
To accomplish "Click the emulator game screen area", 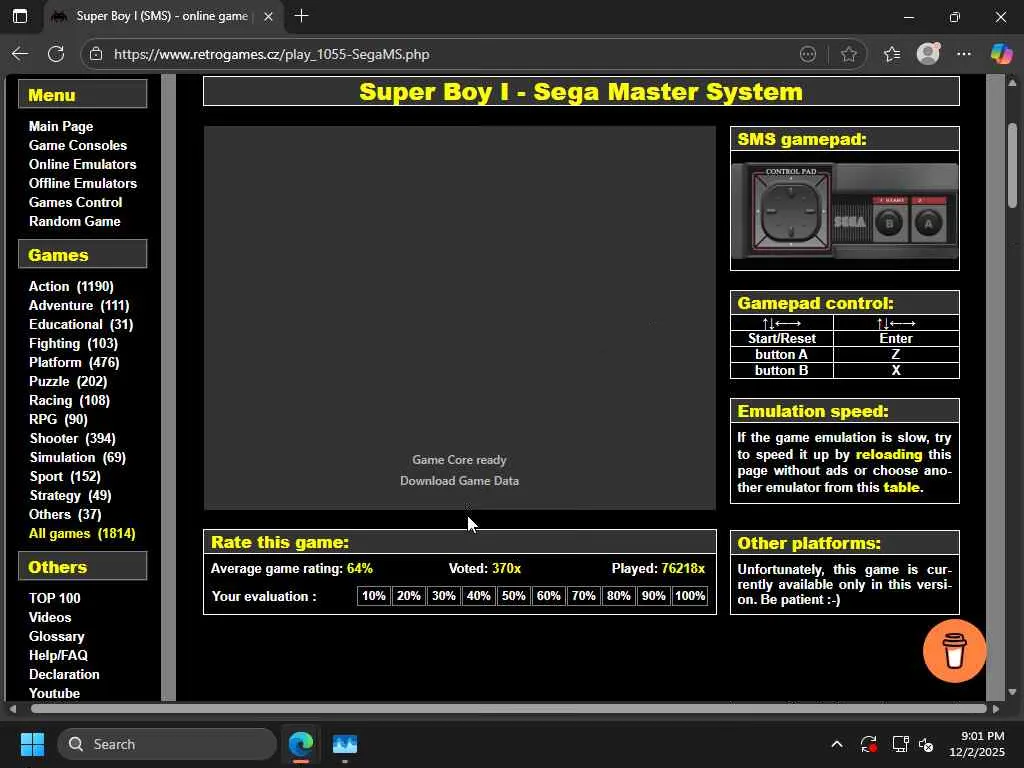I will (x=460, y=317).
